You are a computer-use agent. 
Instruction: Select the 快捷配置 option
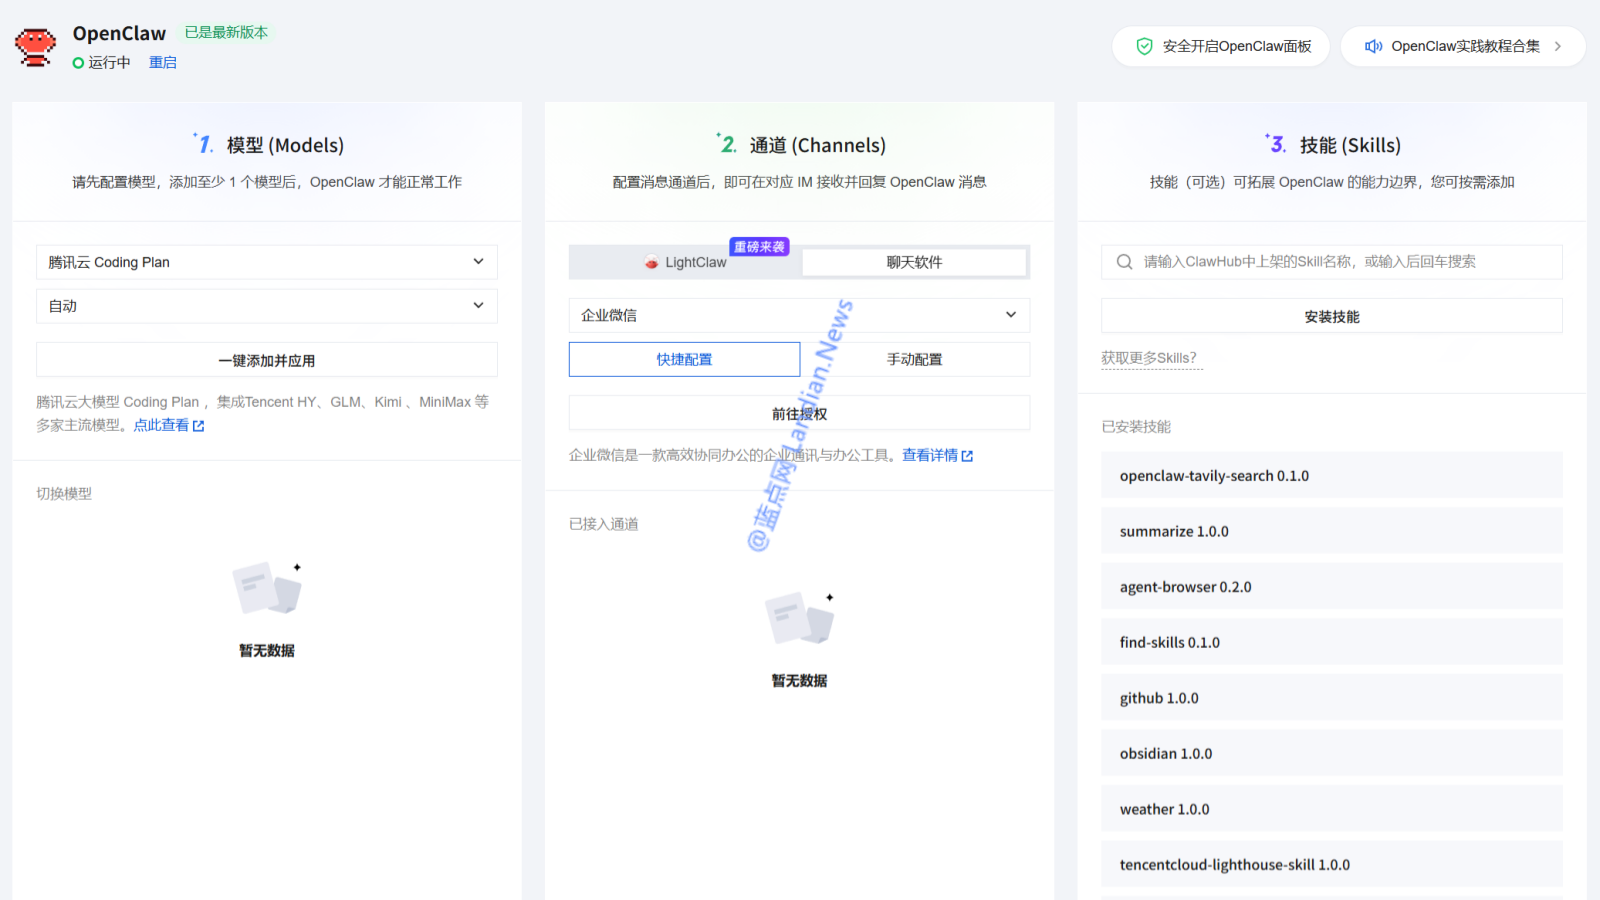(684, 359)
